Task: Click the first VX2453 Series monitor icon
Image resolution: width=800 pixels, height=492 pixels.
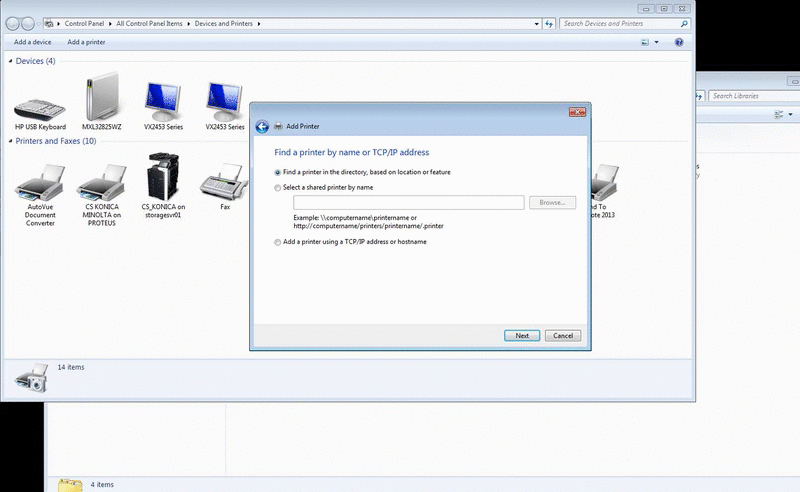Action: 163,101
